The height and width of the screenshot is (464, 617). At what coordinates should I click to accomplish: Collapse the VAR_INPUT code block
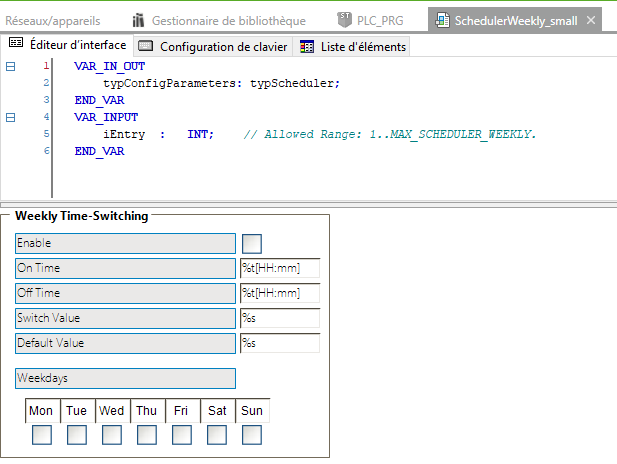pos(11,117)
